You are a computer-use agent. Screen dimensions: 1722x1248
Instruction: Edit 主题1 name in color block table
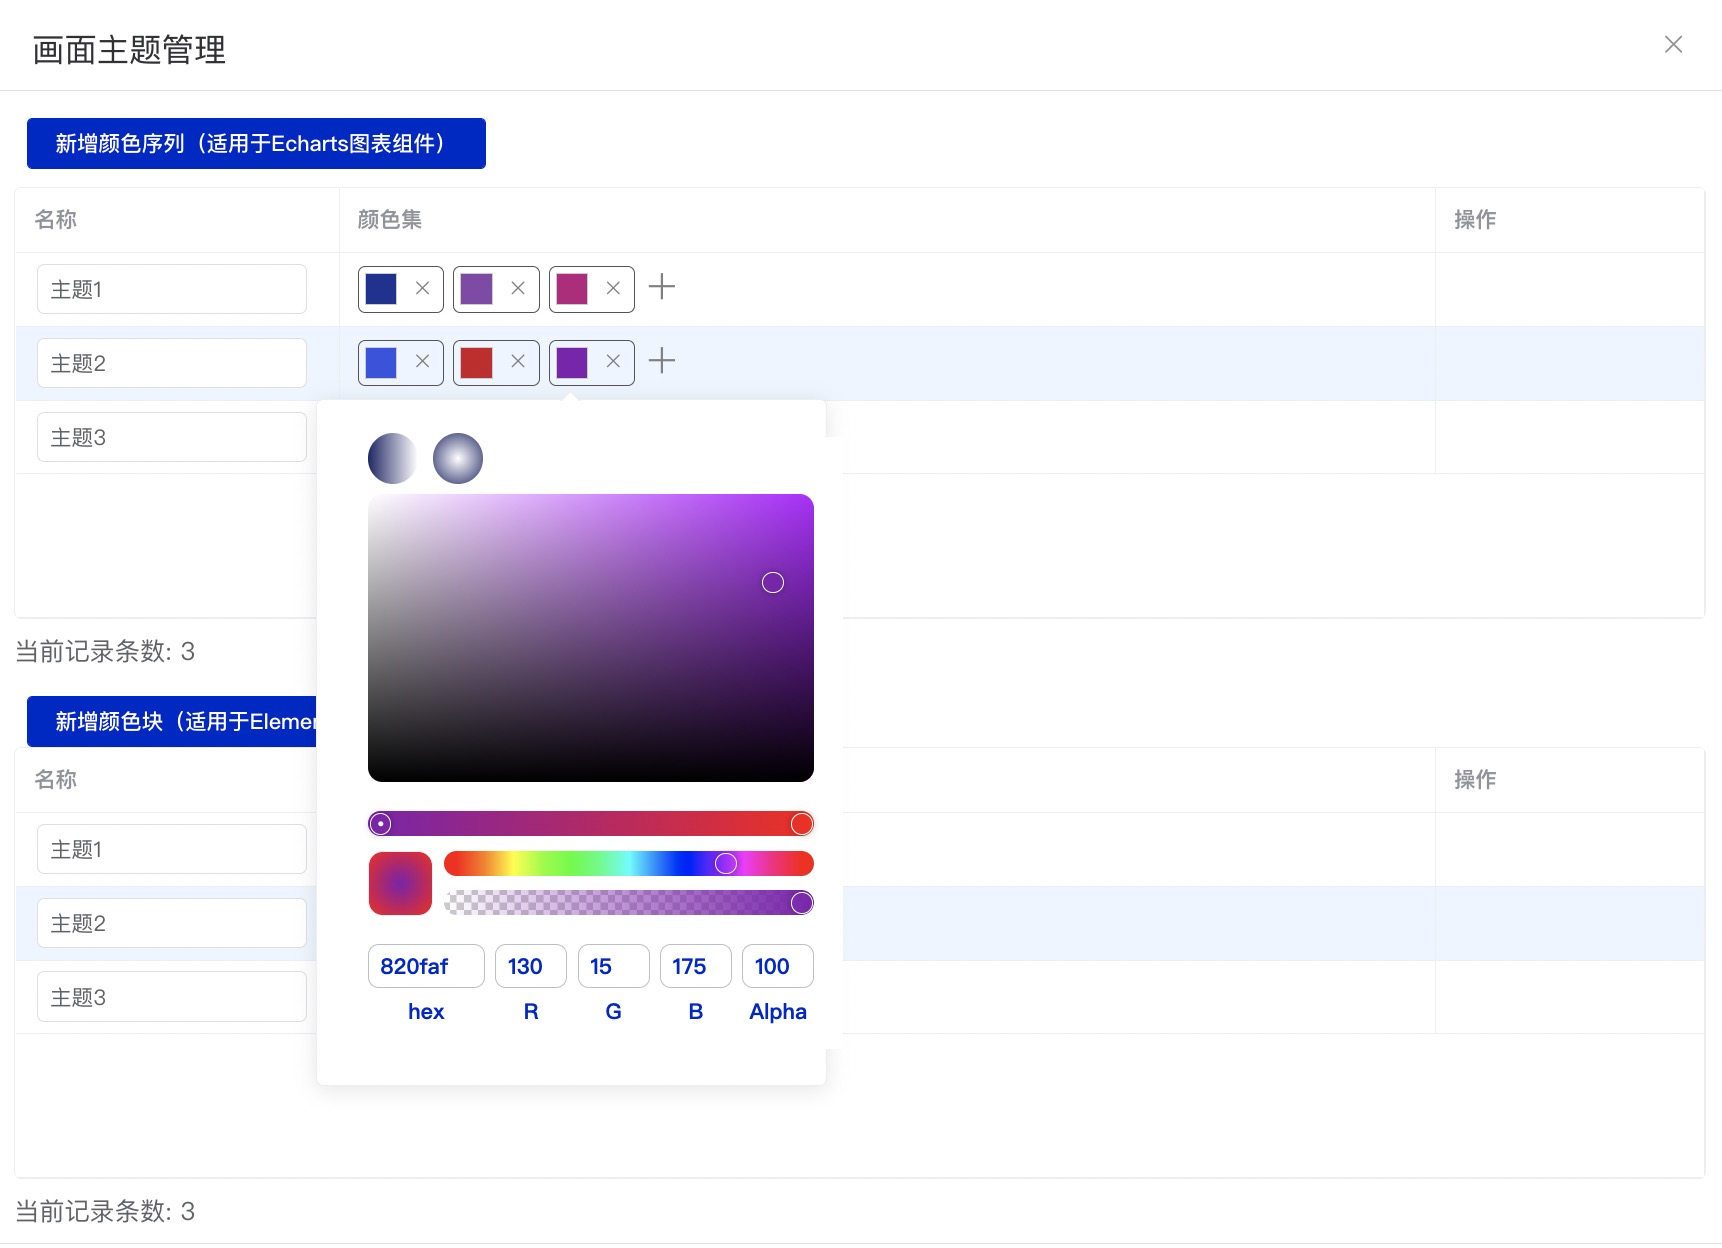[x=172, y=849]
